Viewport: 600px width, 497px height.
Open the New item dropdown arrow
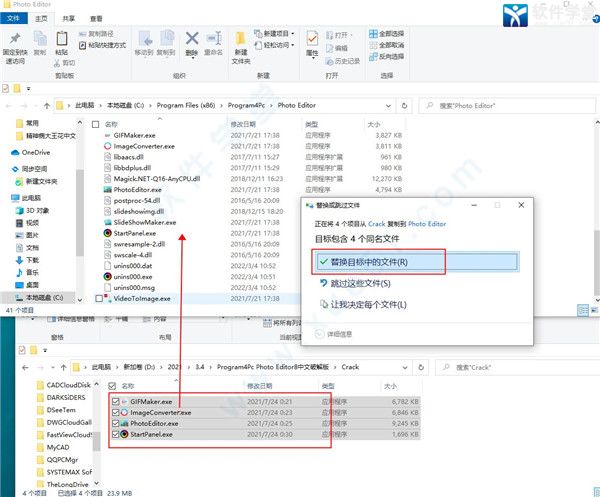[293, 34]
